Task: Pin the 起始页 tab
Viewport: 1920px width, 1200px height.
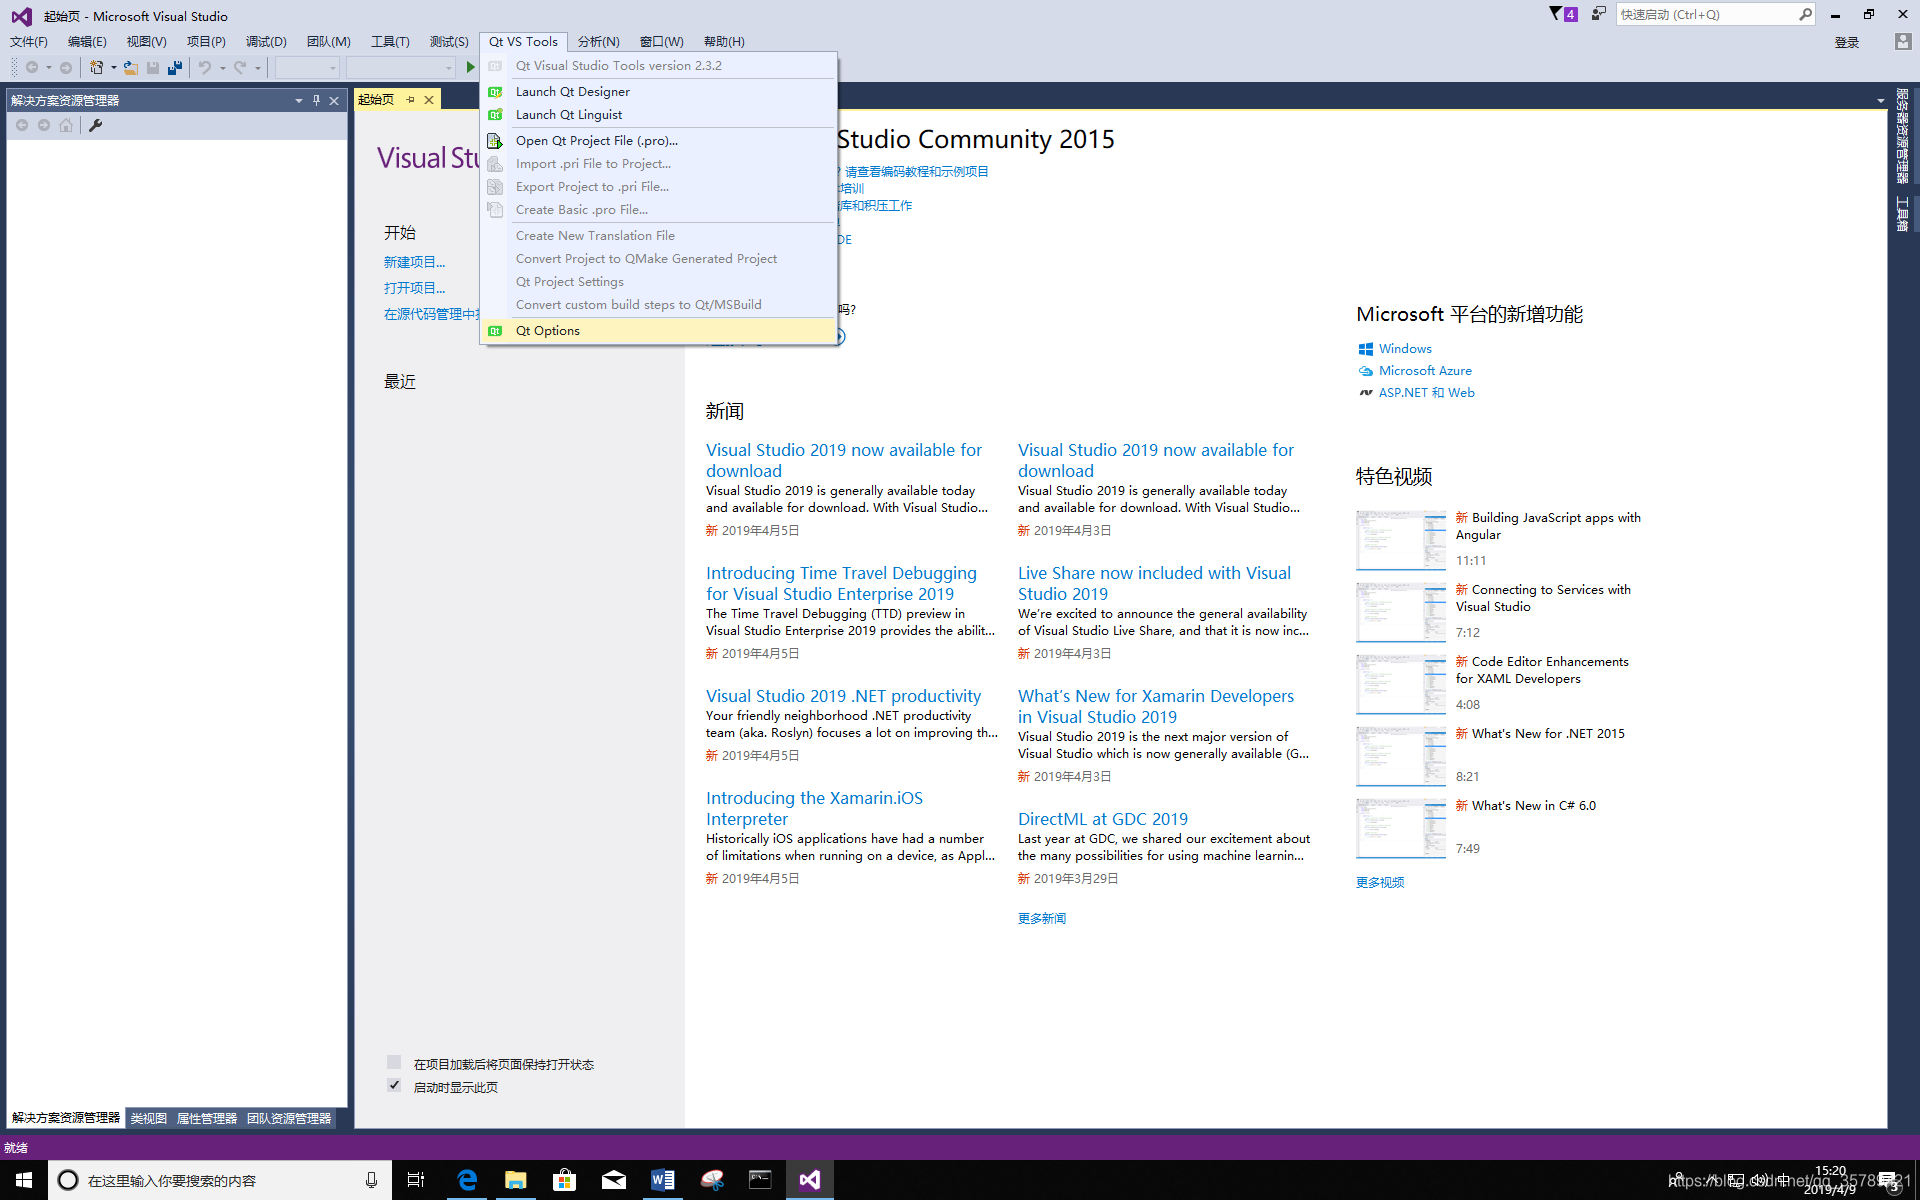Action: click(x=410, y=100)
